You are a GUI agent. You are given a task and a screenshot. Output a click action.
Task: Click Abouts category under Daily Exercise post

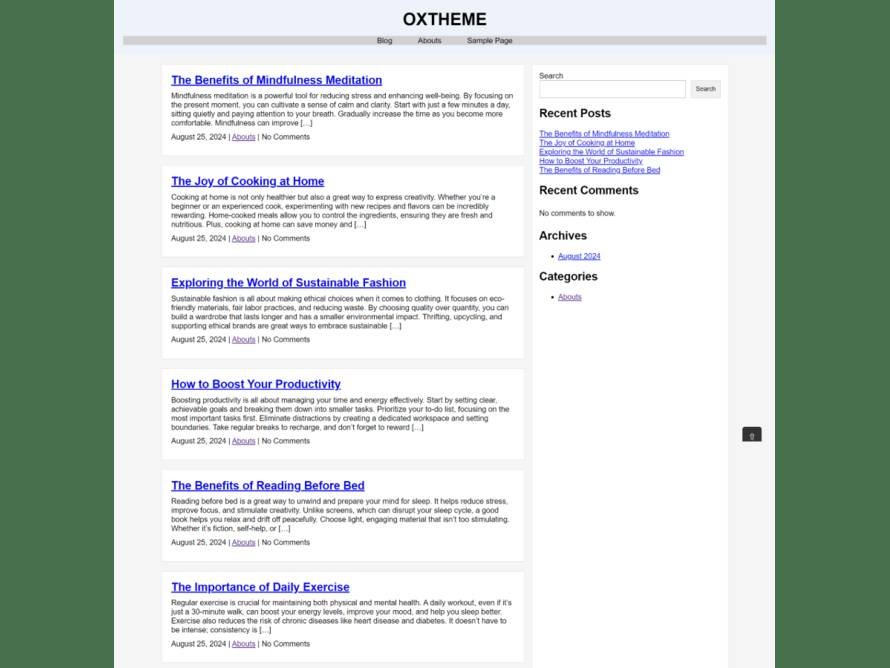click(244, 644)
